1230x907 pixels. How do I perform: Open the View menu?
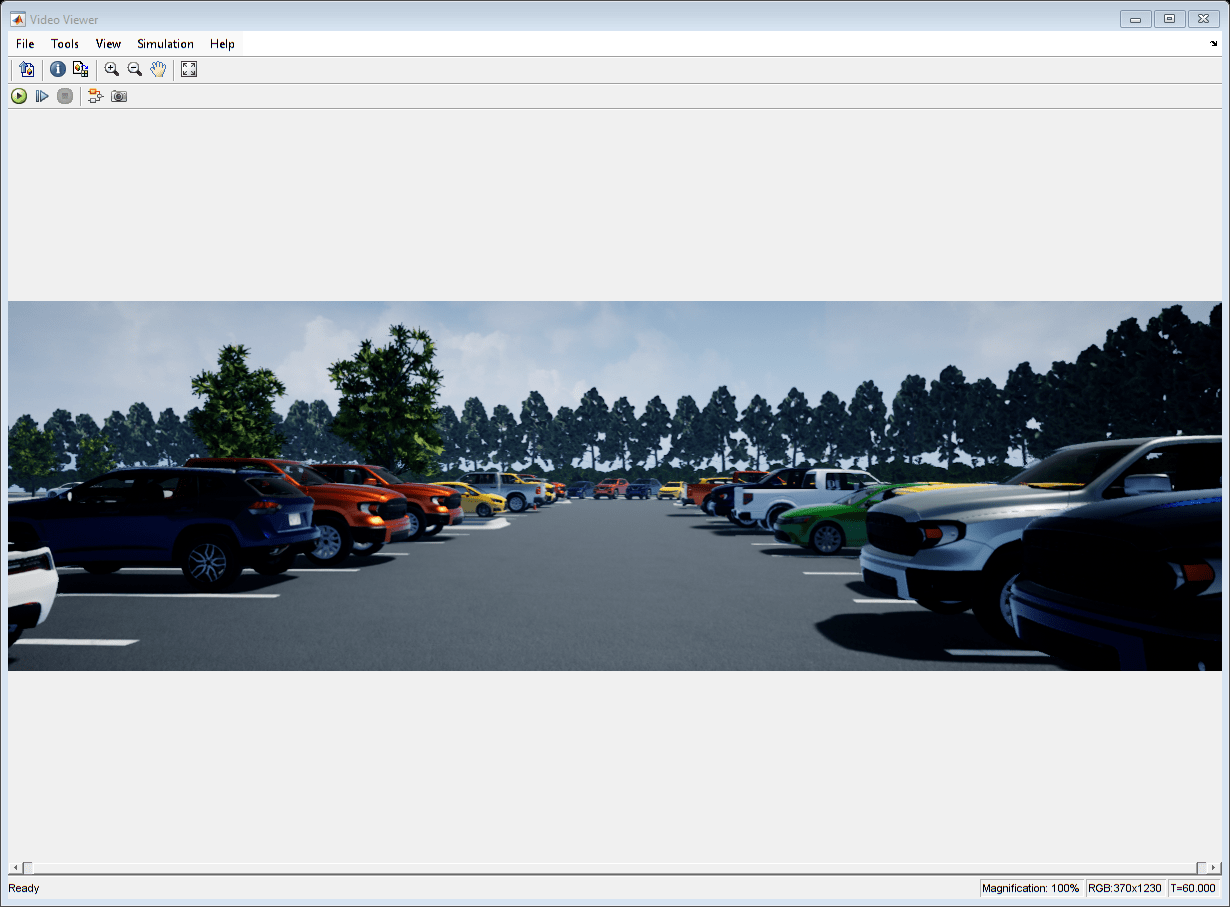coord(108,44)
